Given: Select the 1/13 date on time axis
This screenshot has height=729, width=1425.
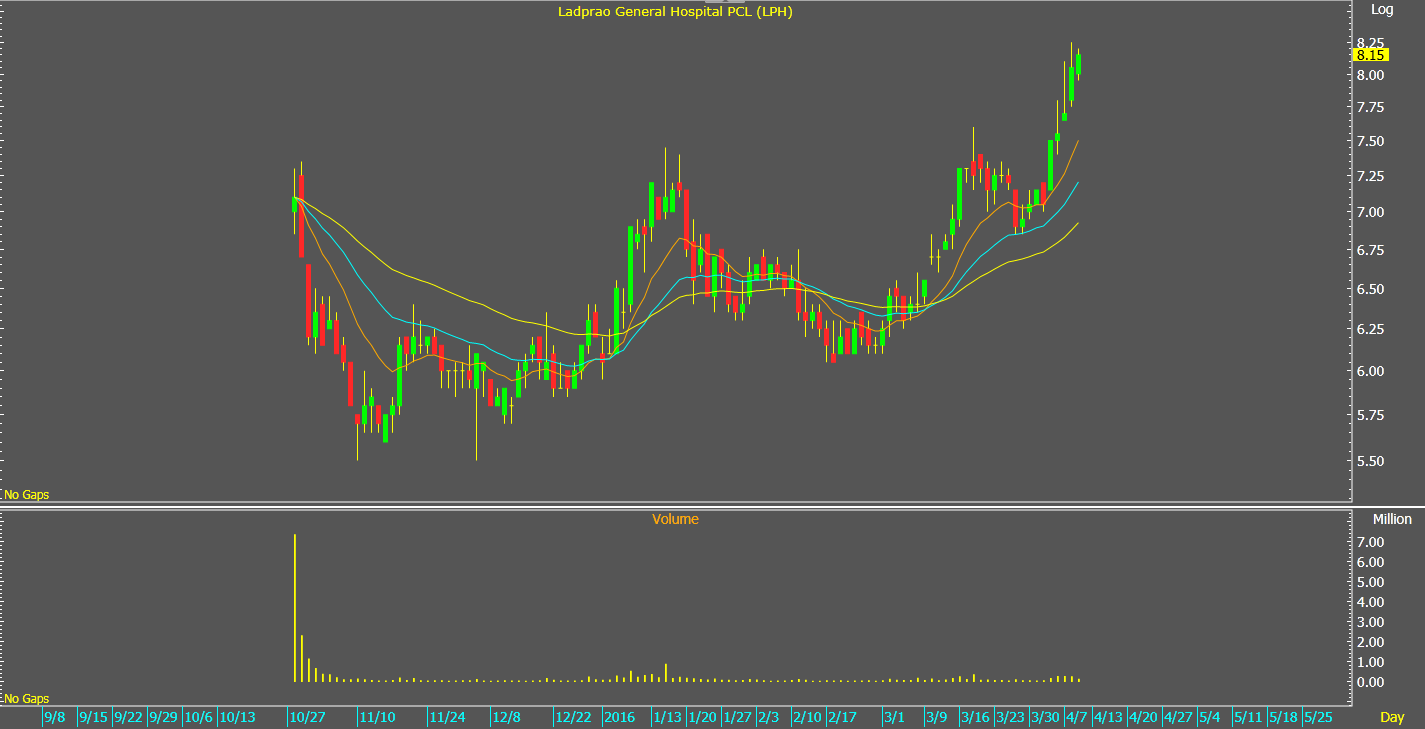Looking at the screenshot, I should click(668, 717).
